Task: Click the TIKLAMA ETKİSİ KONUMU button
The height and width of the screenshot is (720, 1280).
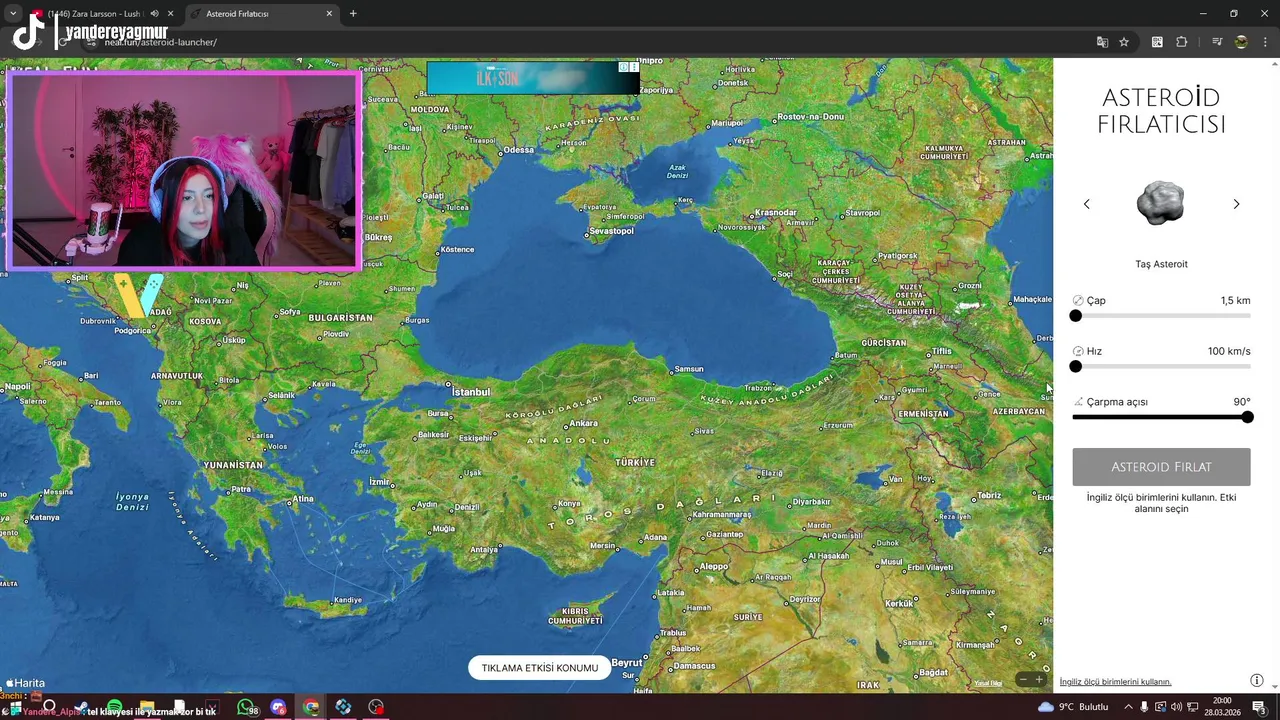Action: pos(540,668)
